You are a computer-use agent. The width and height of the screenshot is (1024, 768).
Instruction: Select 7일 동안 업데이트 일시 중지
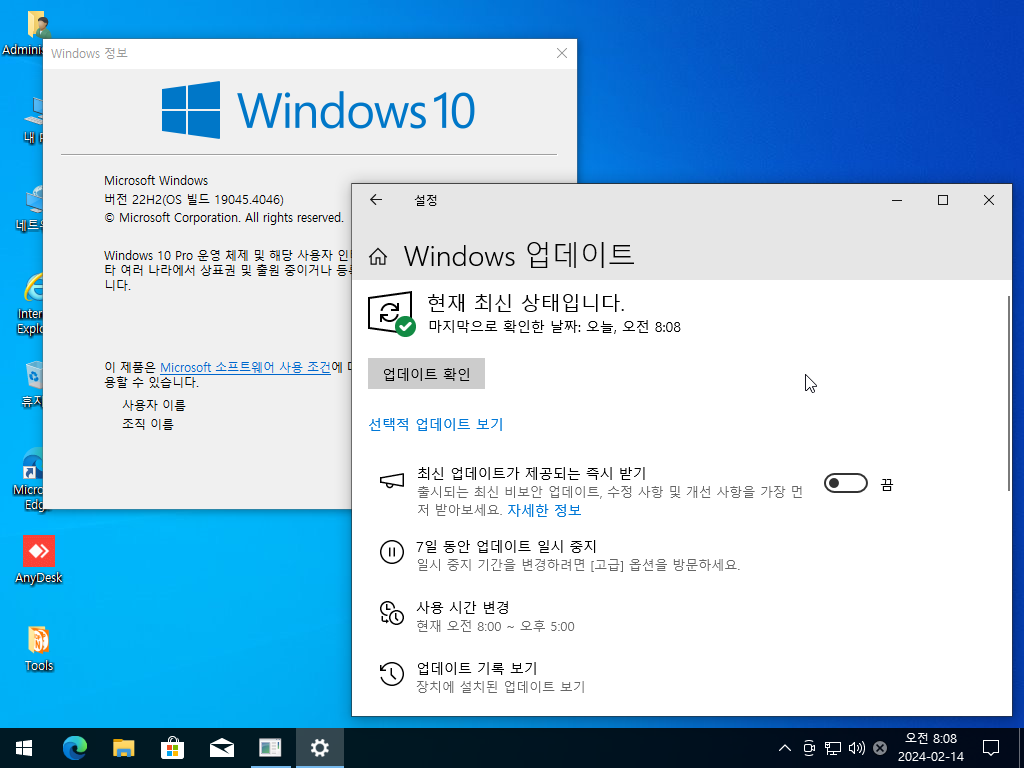(x=506, y=546)
